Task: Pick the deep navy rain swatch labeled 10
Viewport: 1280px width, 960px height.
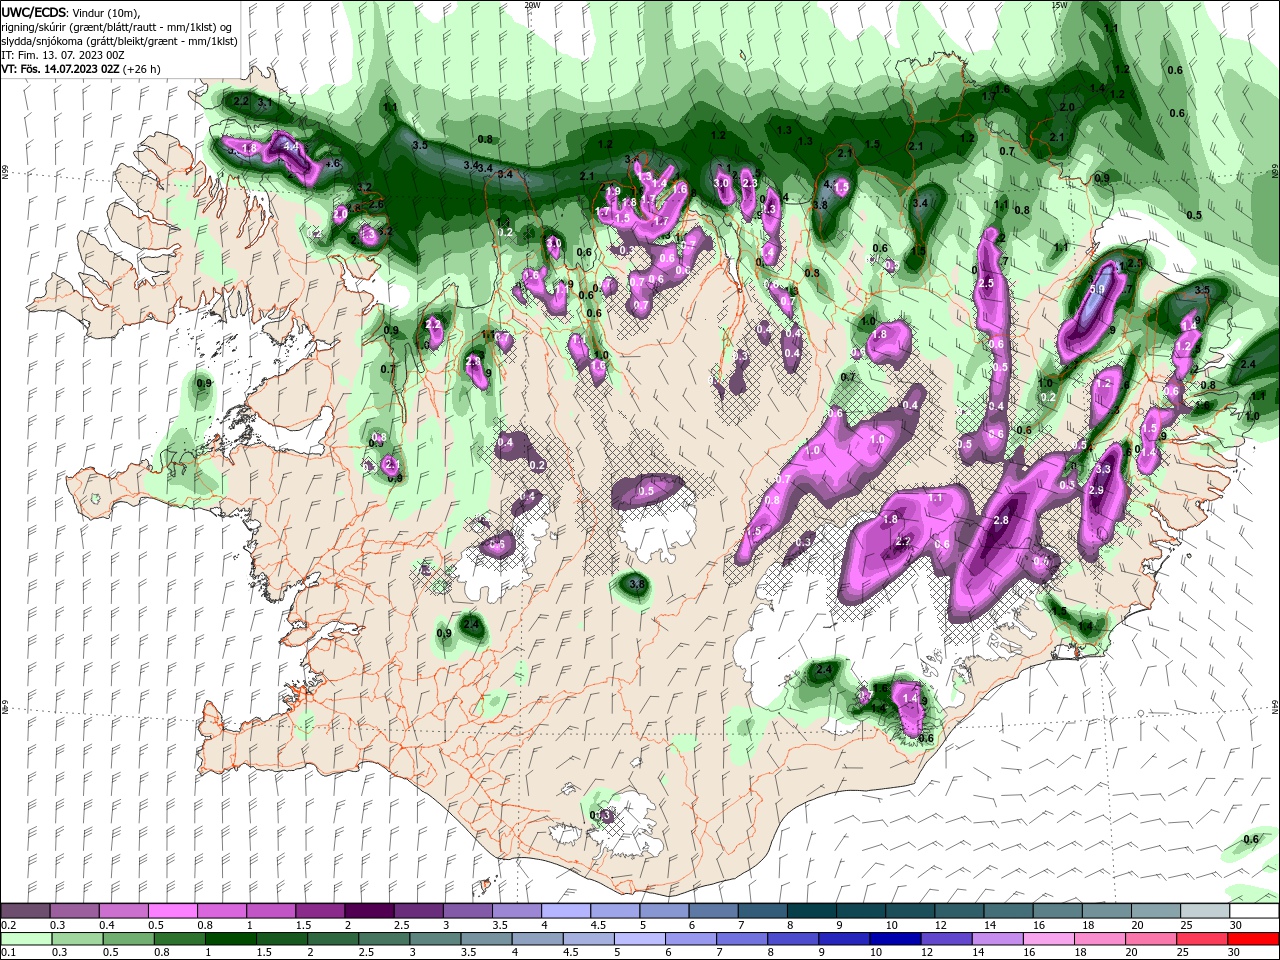Action: (897, 939)
